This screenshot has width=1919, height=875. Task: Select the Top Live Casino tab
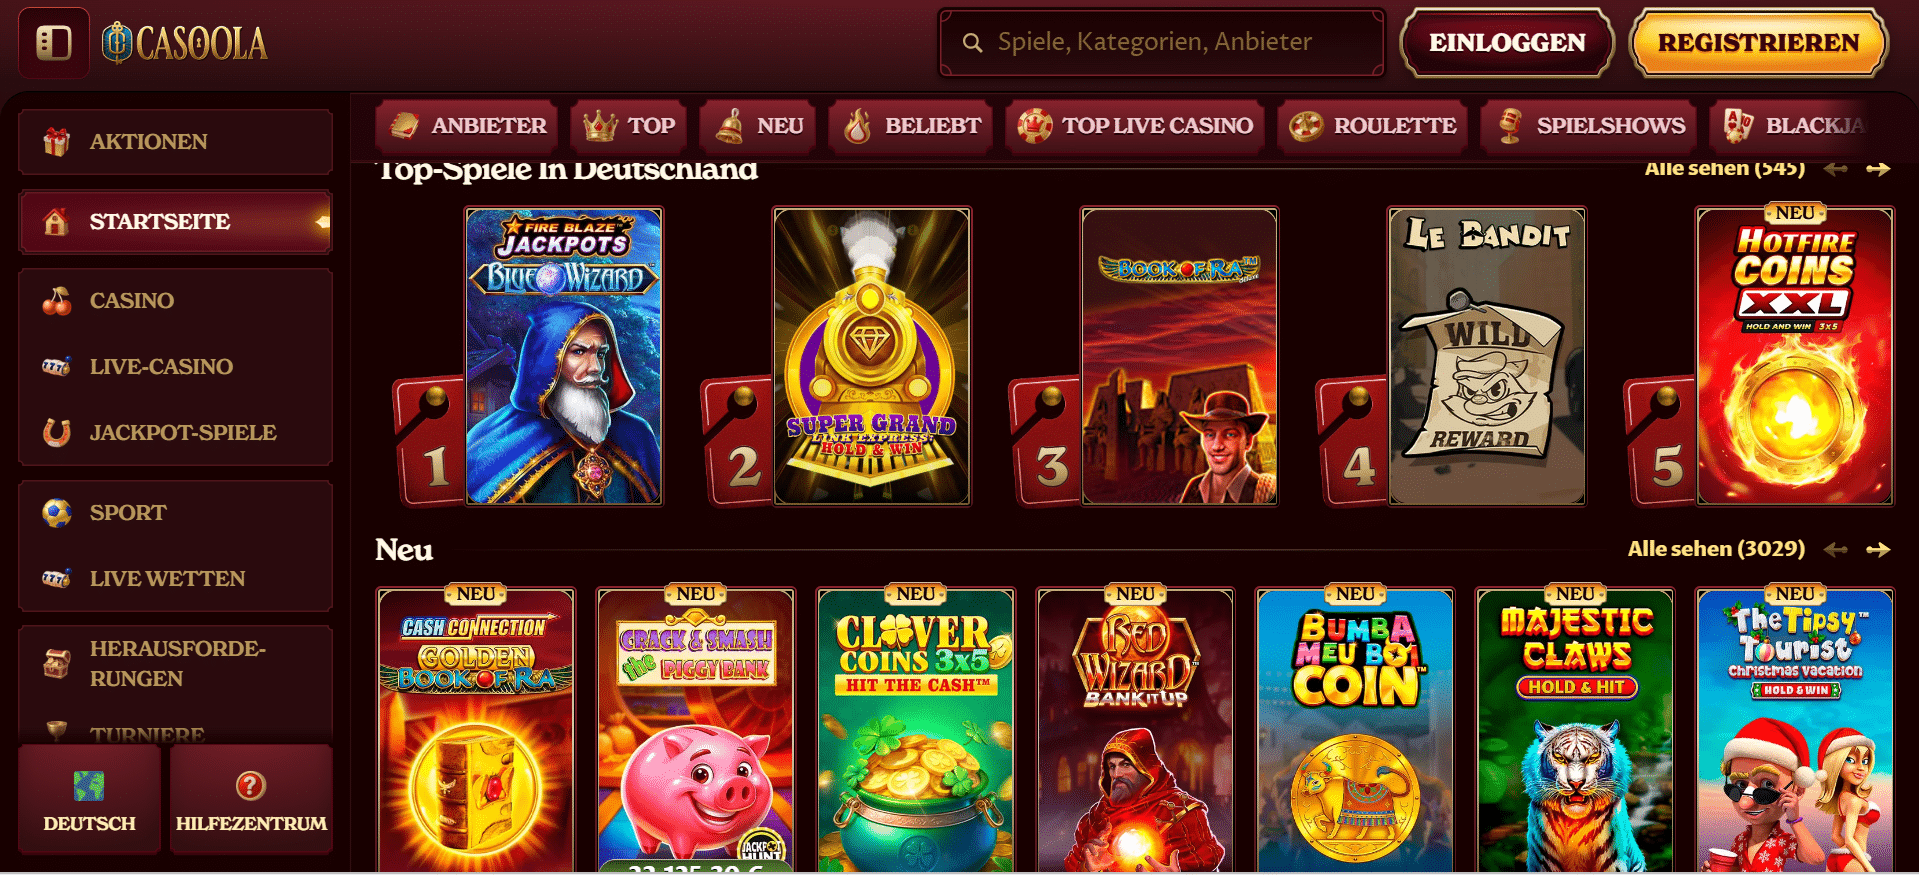(x=1135, y=126)
